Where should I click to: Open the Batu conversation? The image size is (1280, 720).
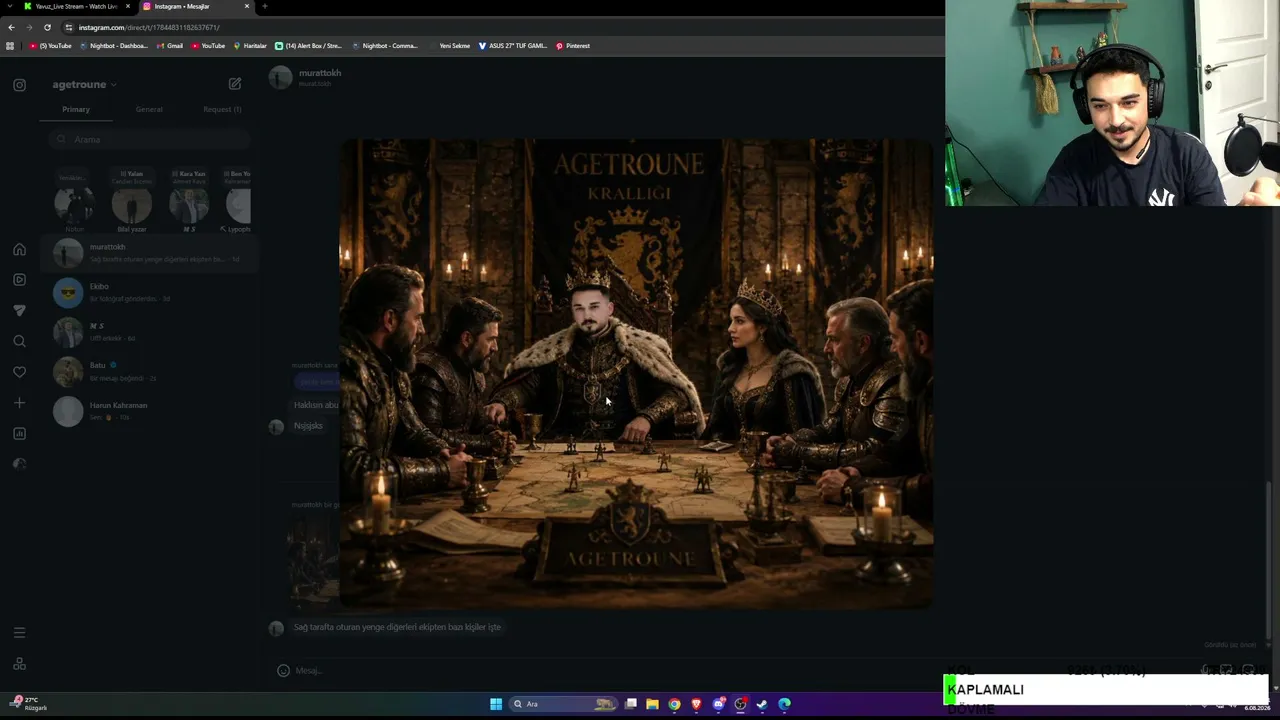(x=150, y=371)
